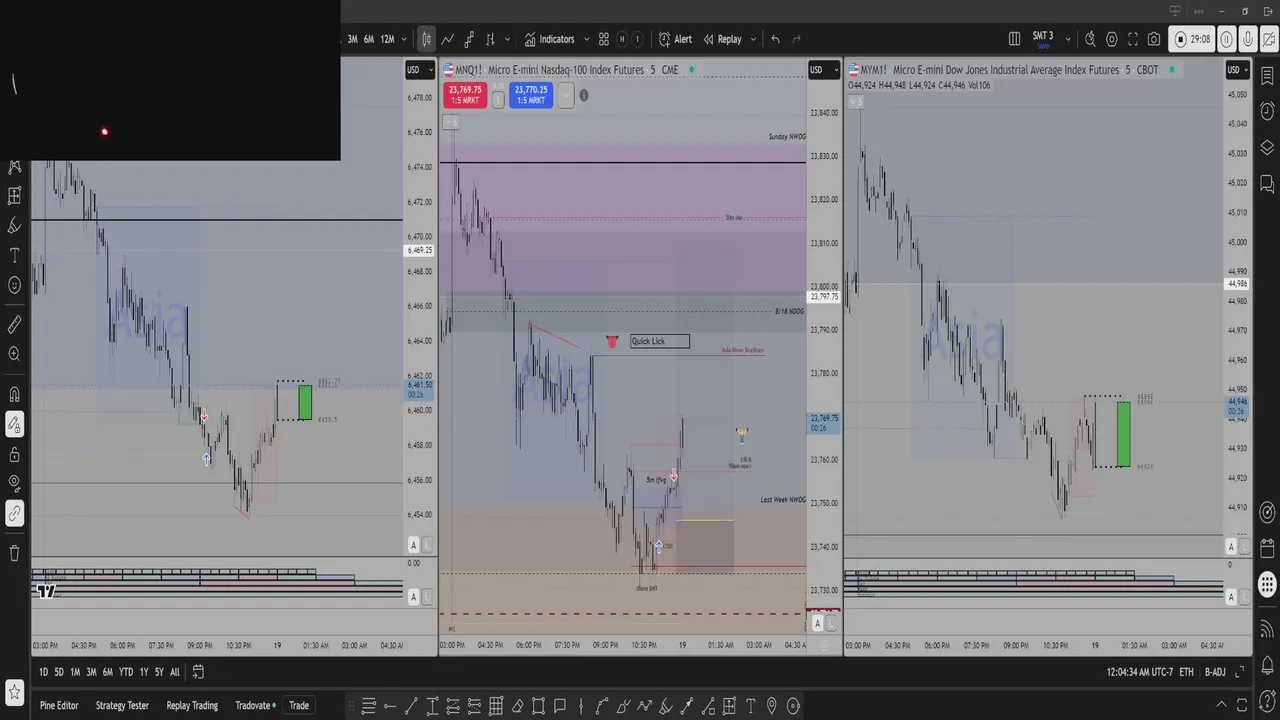
Task: Open indicator templates grid icon
Action: [x=604, y=39]
